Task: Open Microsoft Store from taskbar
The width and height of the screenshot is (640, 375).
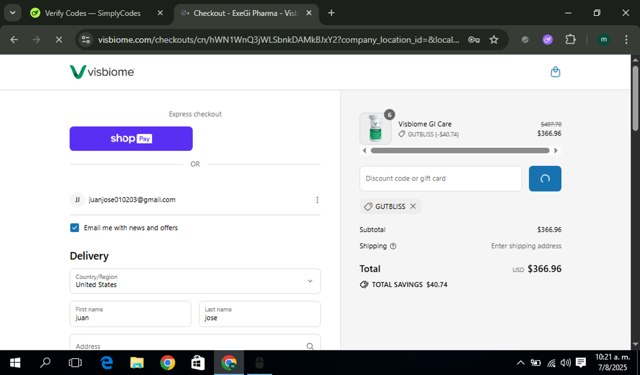Action: pos(198,362)
